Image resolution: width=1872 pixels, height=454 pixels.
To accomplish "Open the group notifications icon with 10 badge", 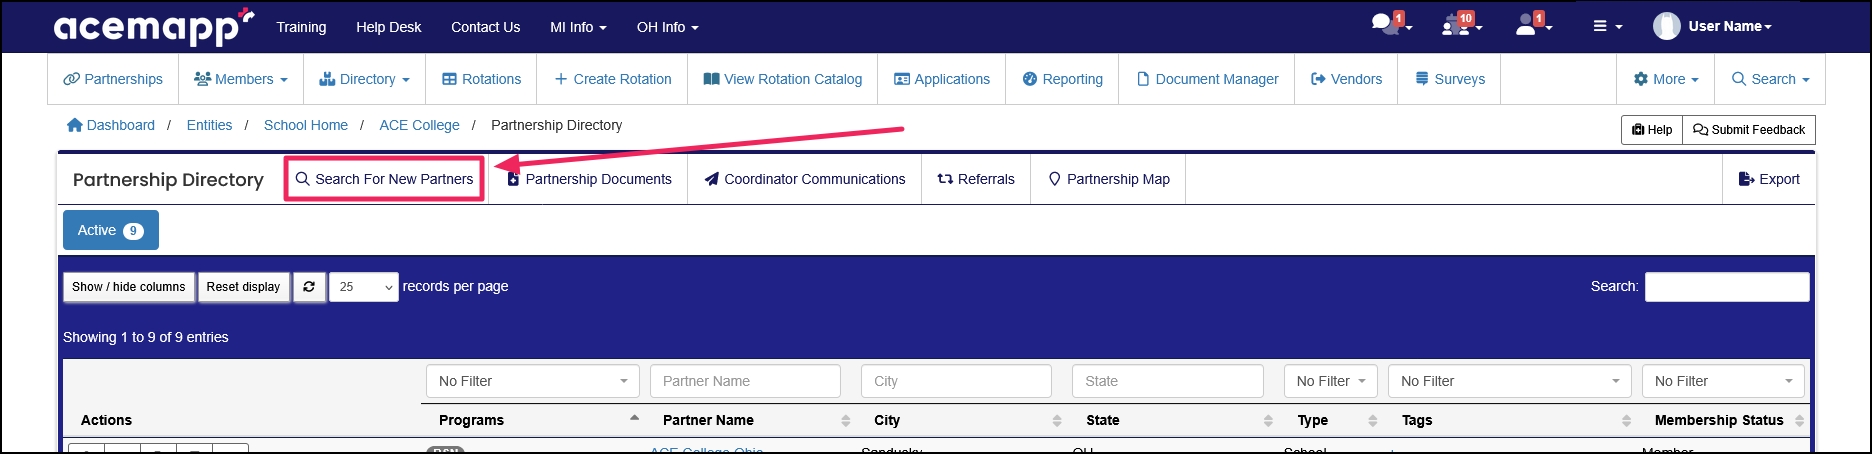I will [x=1461, y=24].
